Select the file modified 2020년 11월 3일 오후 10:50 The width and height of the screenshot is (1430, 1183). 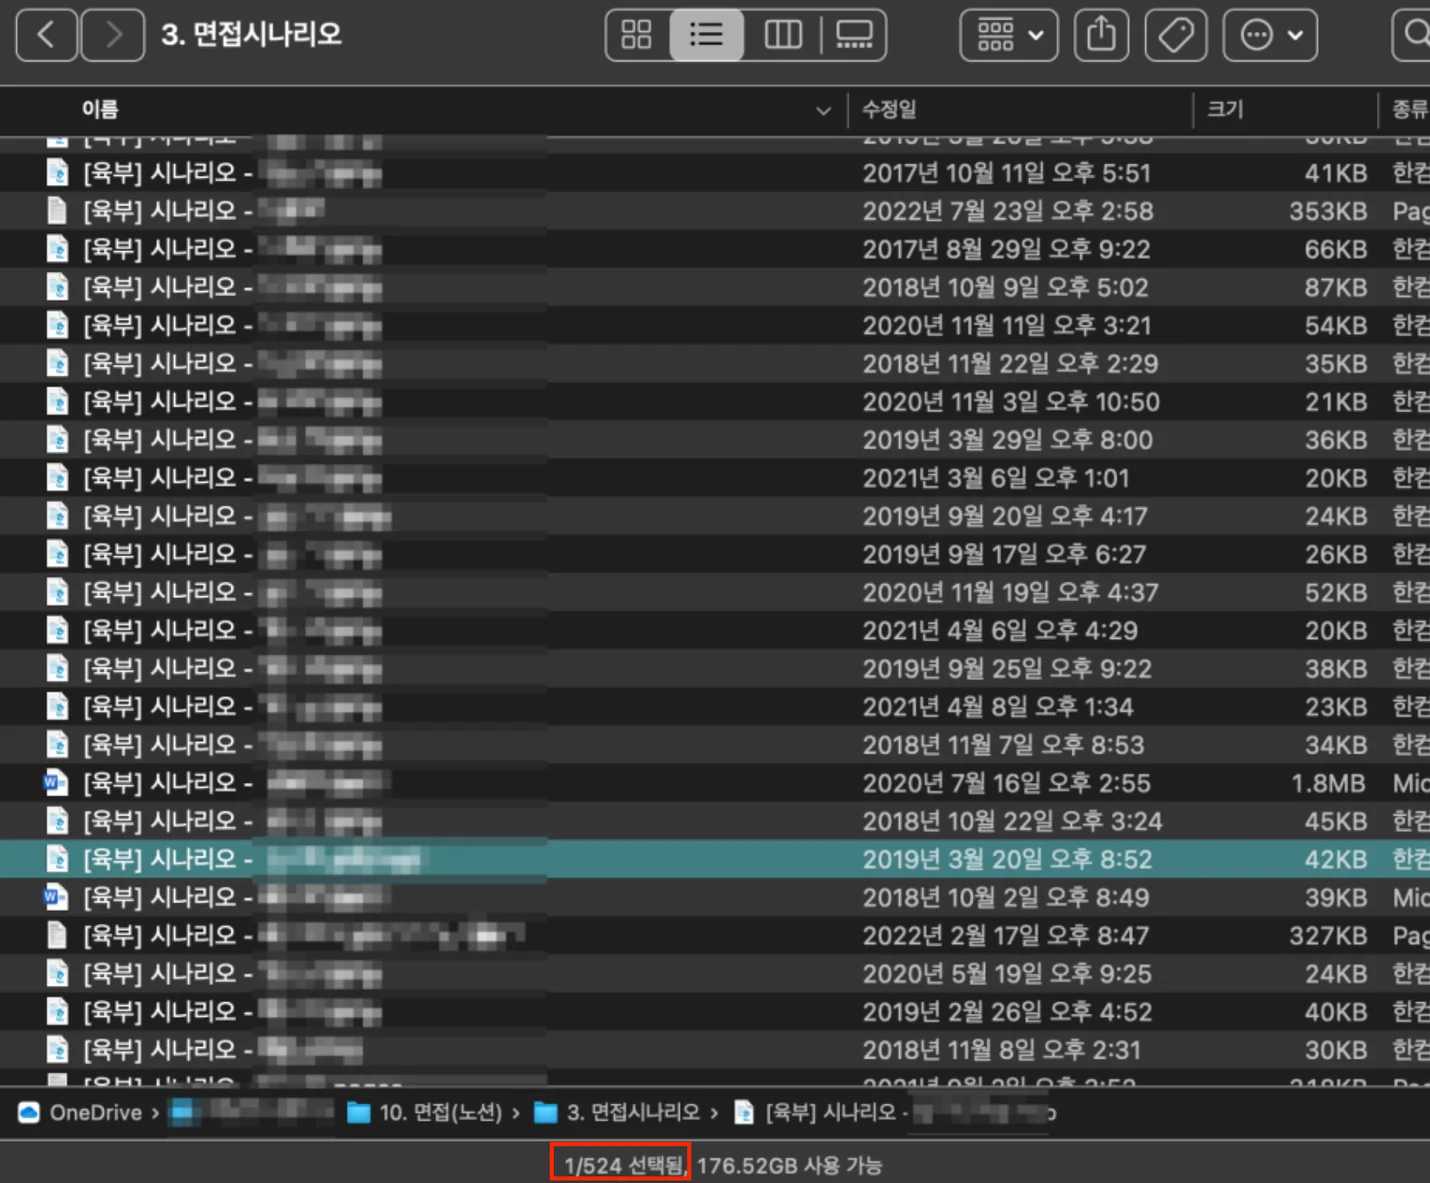[x=715, y=402]
